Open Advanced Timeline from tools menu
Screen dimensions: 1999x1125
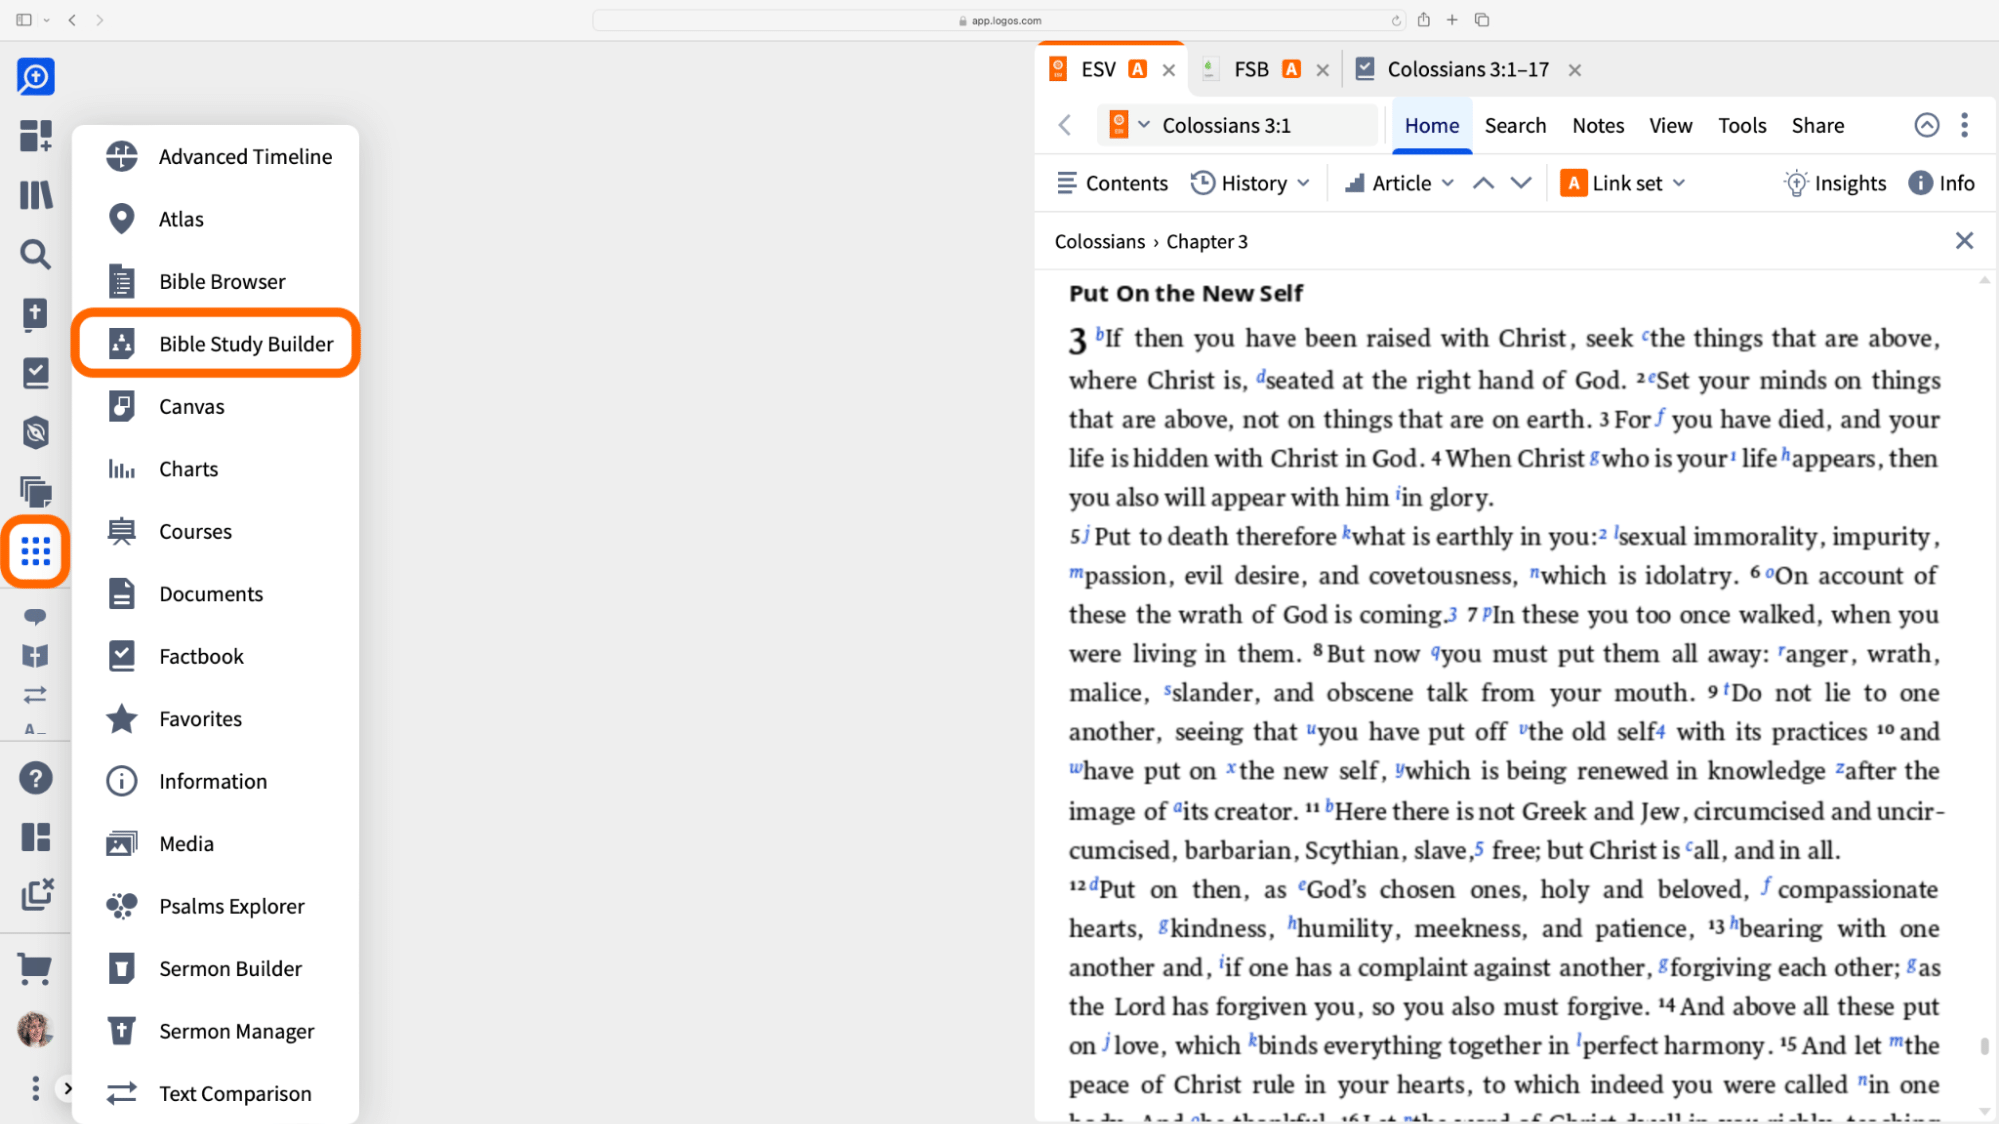216,156
